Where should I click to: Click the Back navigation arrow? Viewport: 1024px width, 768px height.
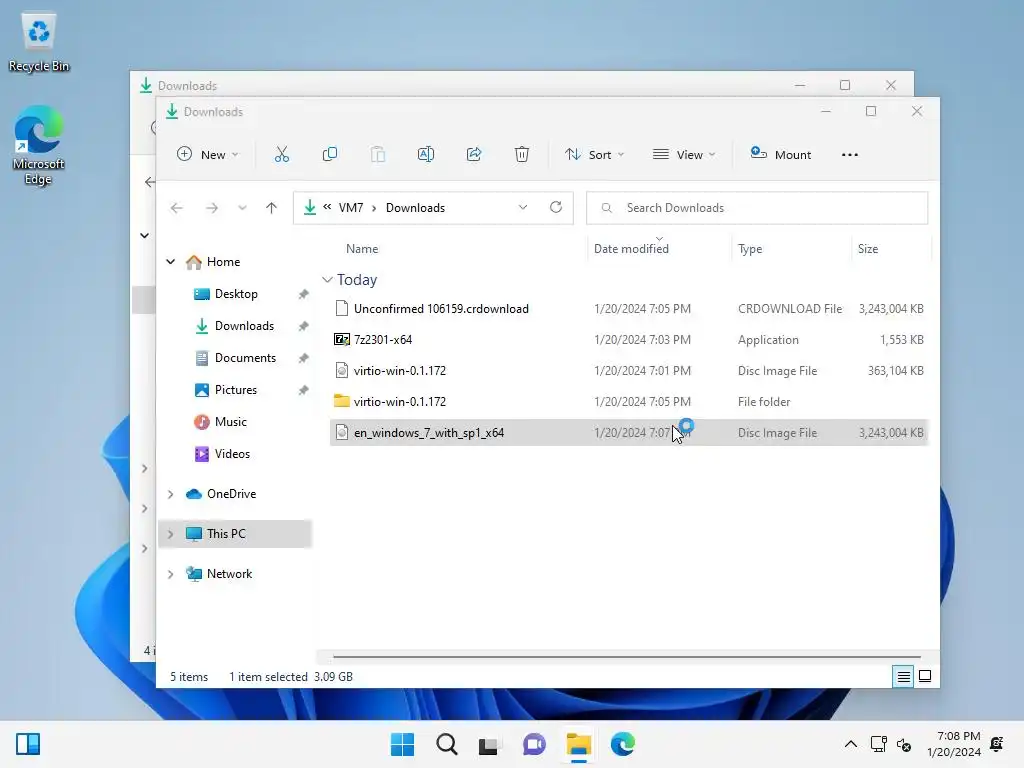point(176,208)
